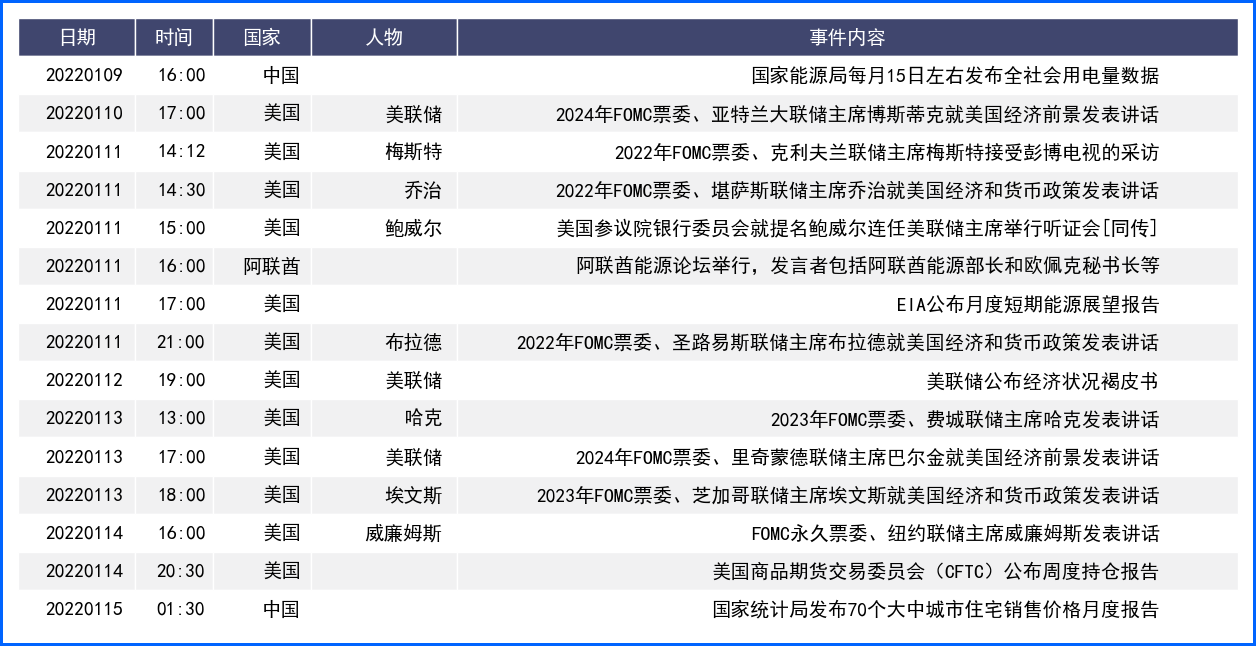The image size is (1256, 646).
Task: Select date cell 20220109
Action: (x=84, y=75)
